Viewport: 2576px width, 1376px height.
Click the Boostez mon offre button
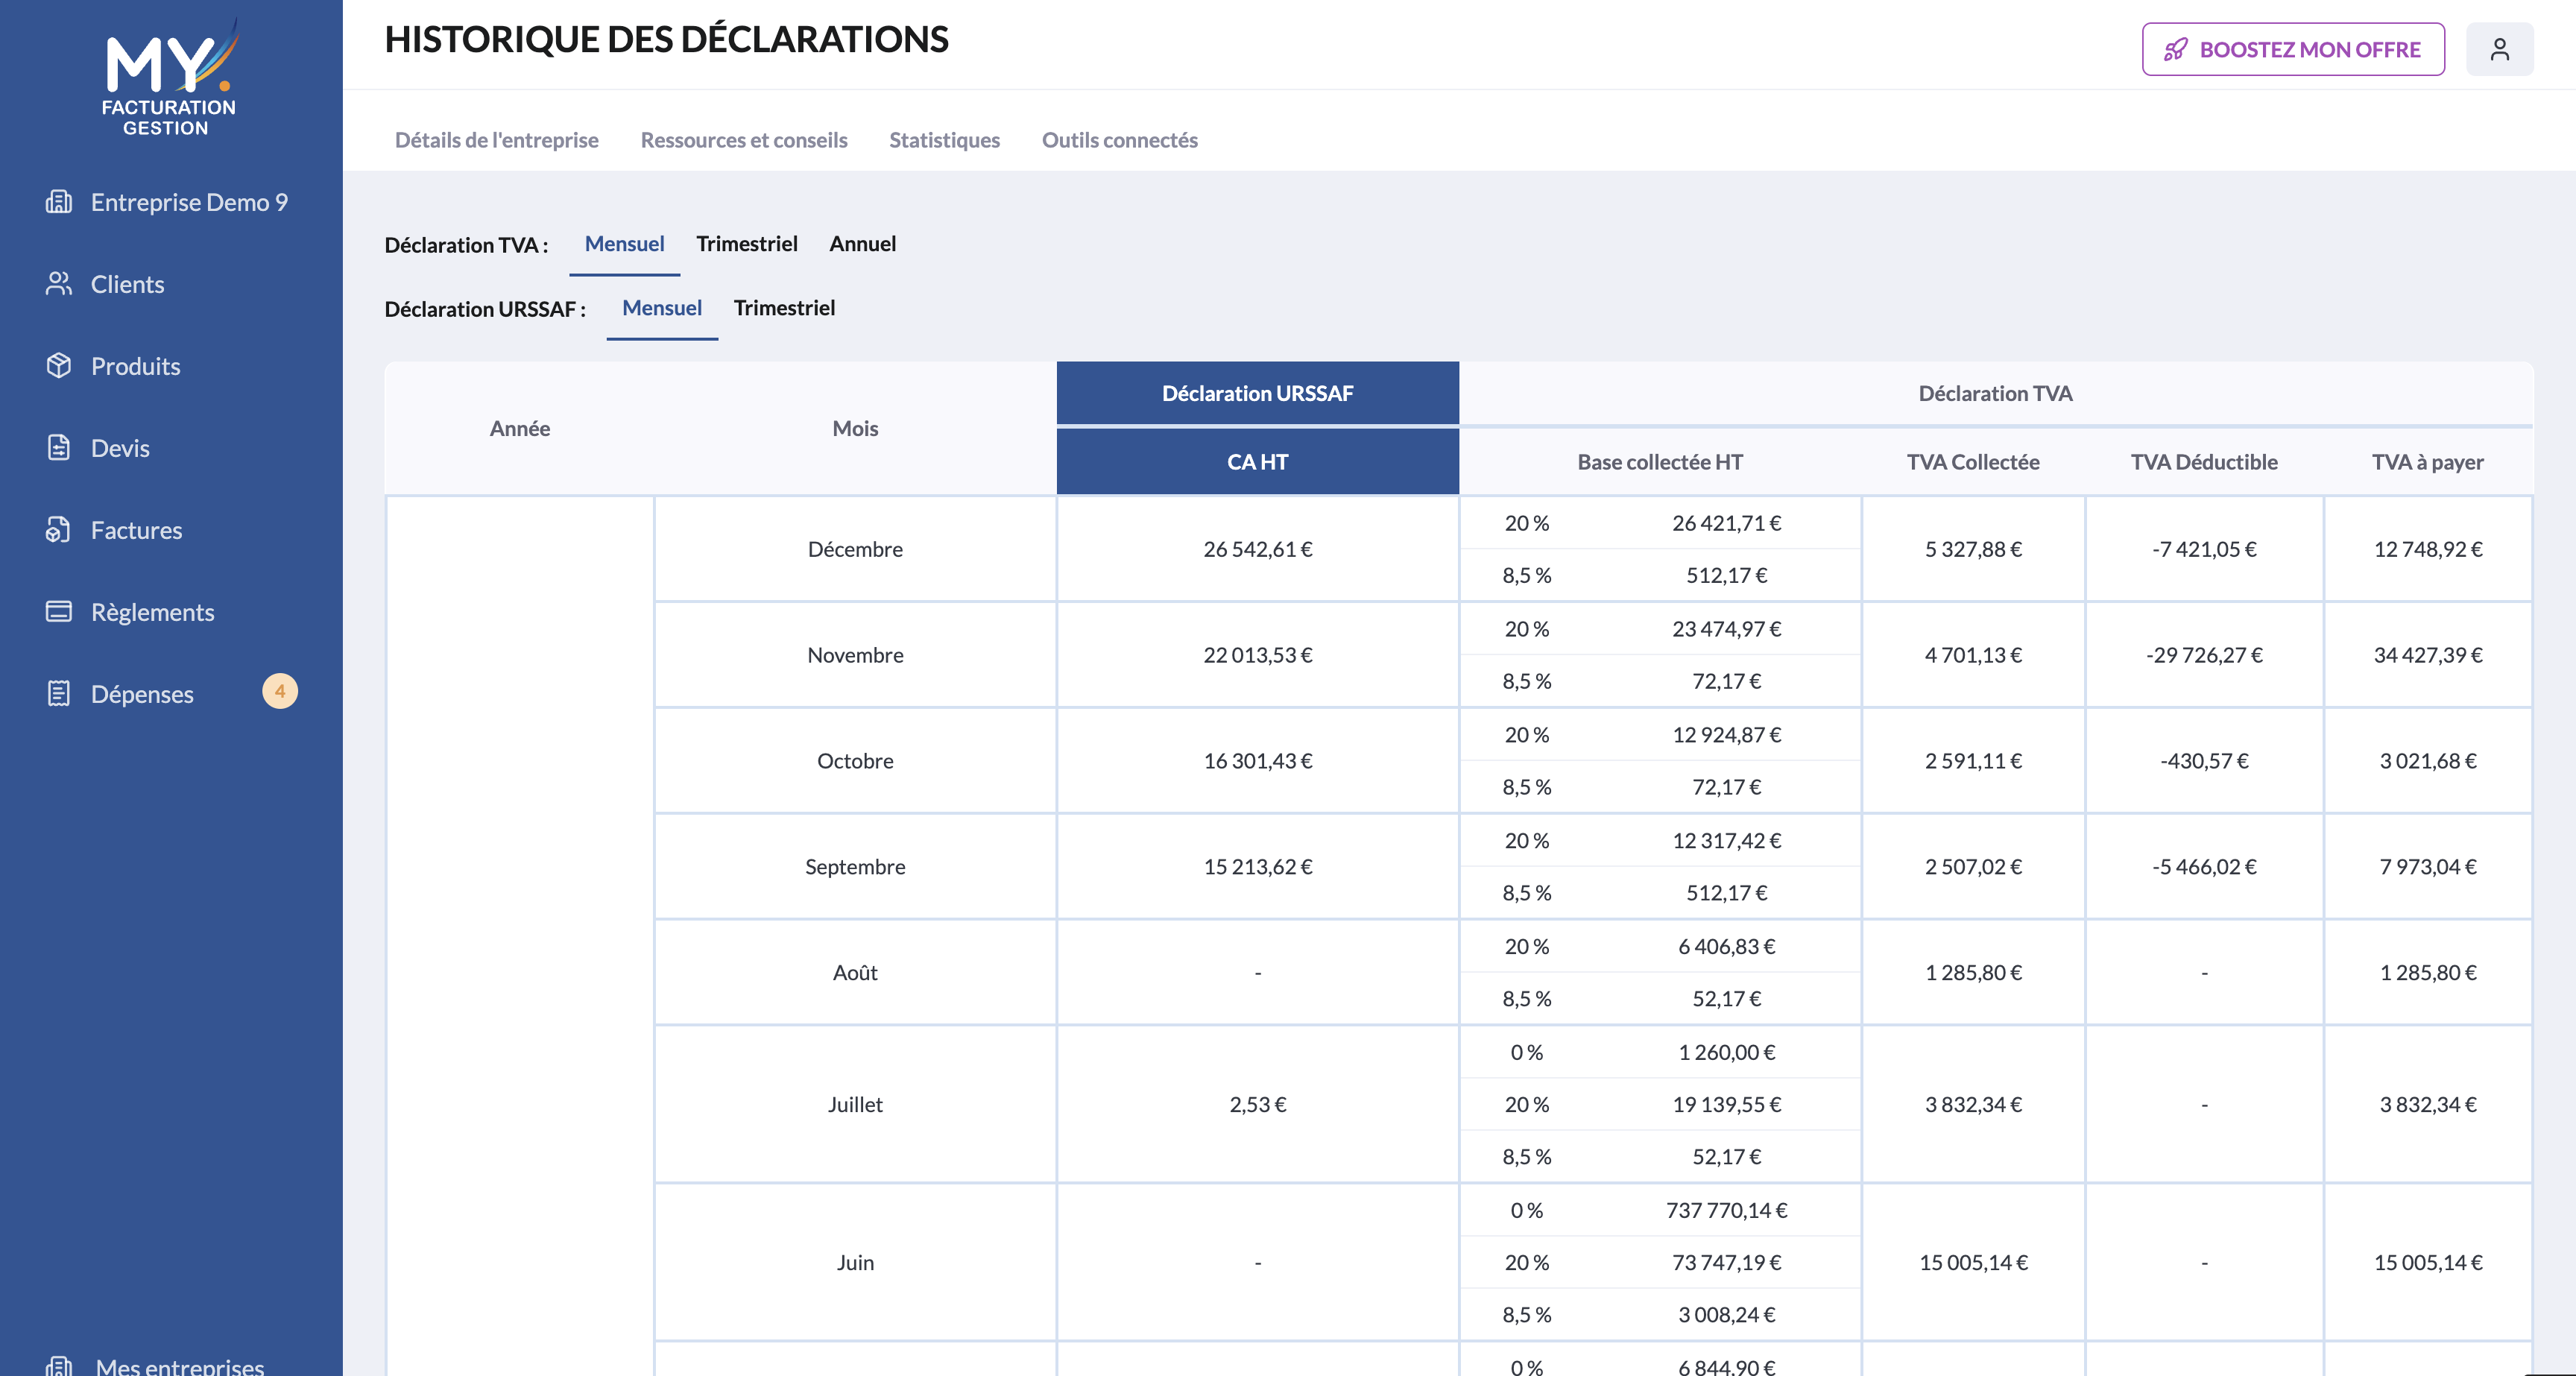[2293, 49]
